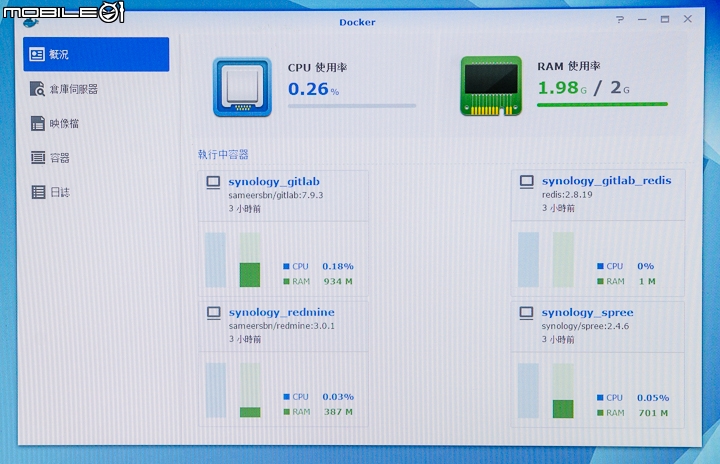This screenshot has width=720, height=464.
Task: Open the synology_gitlab container link
Action: (274, 182)
